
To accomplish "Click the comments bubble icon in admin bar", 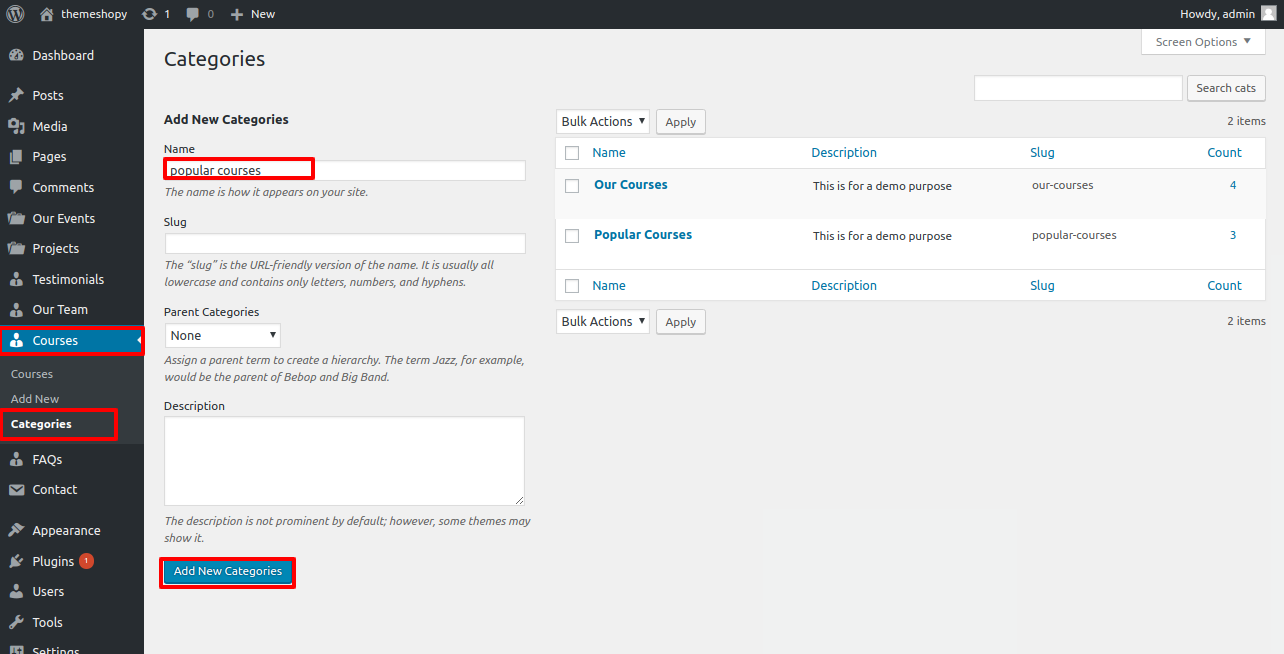I will click(x=193, y=14).
